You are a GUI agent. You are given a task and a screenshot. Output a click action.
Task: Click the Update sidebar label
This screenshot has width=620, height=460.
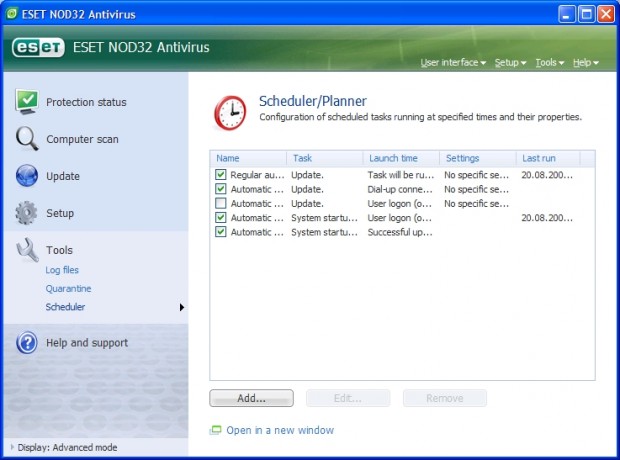click(63, 176)
